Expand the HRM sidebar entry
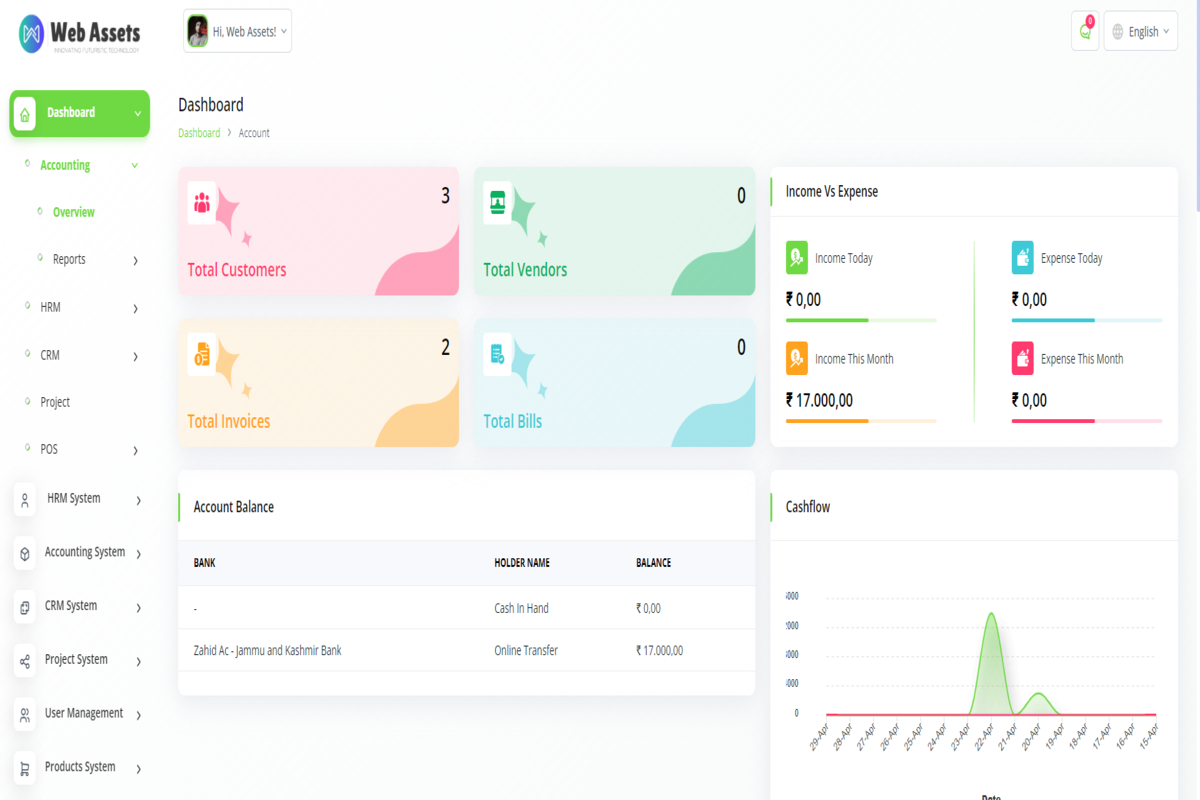The image size is (1200, 800). (48, 307)
